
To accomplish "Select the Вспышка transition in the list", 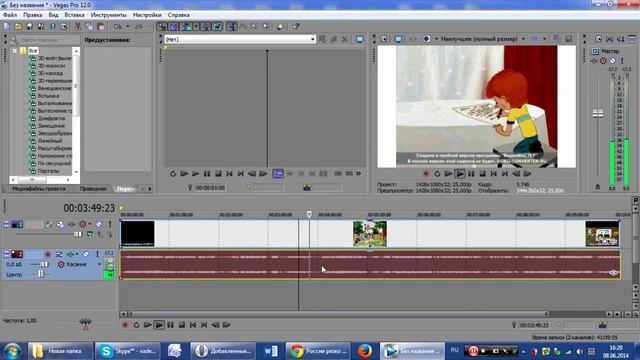I will coord(49,96).
